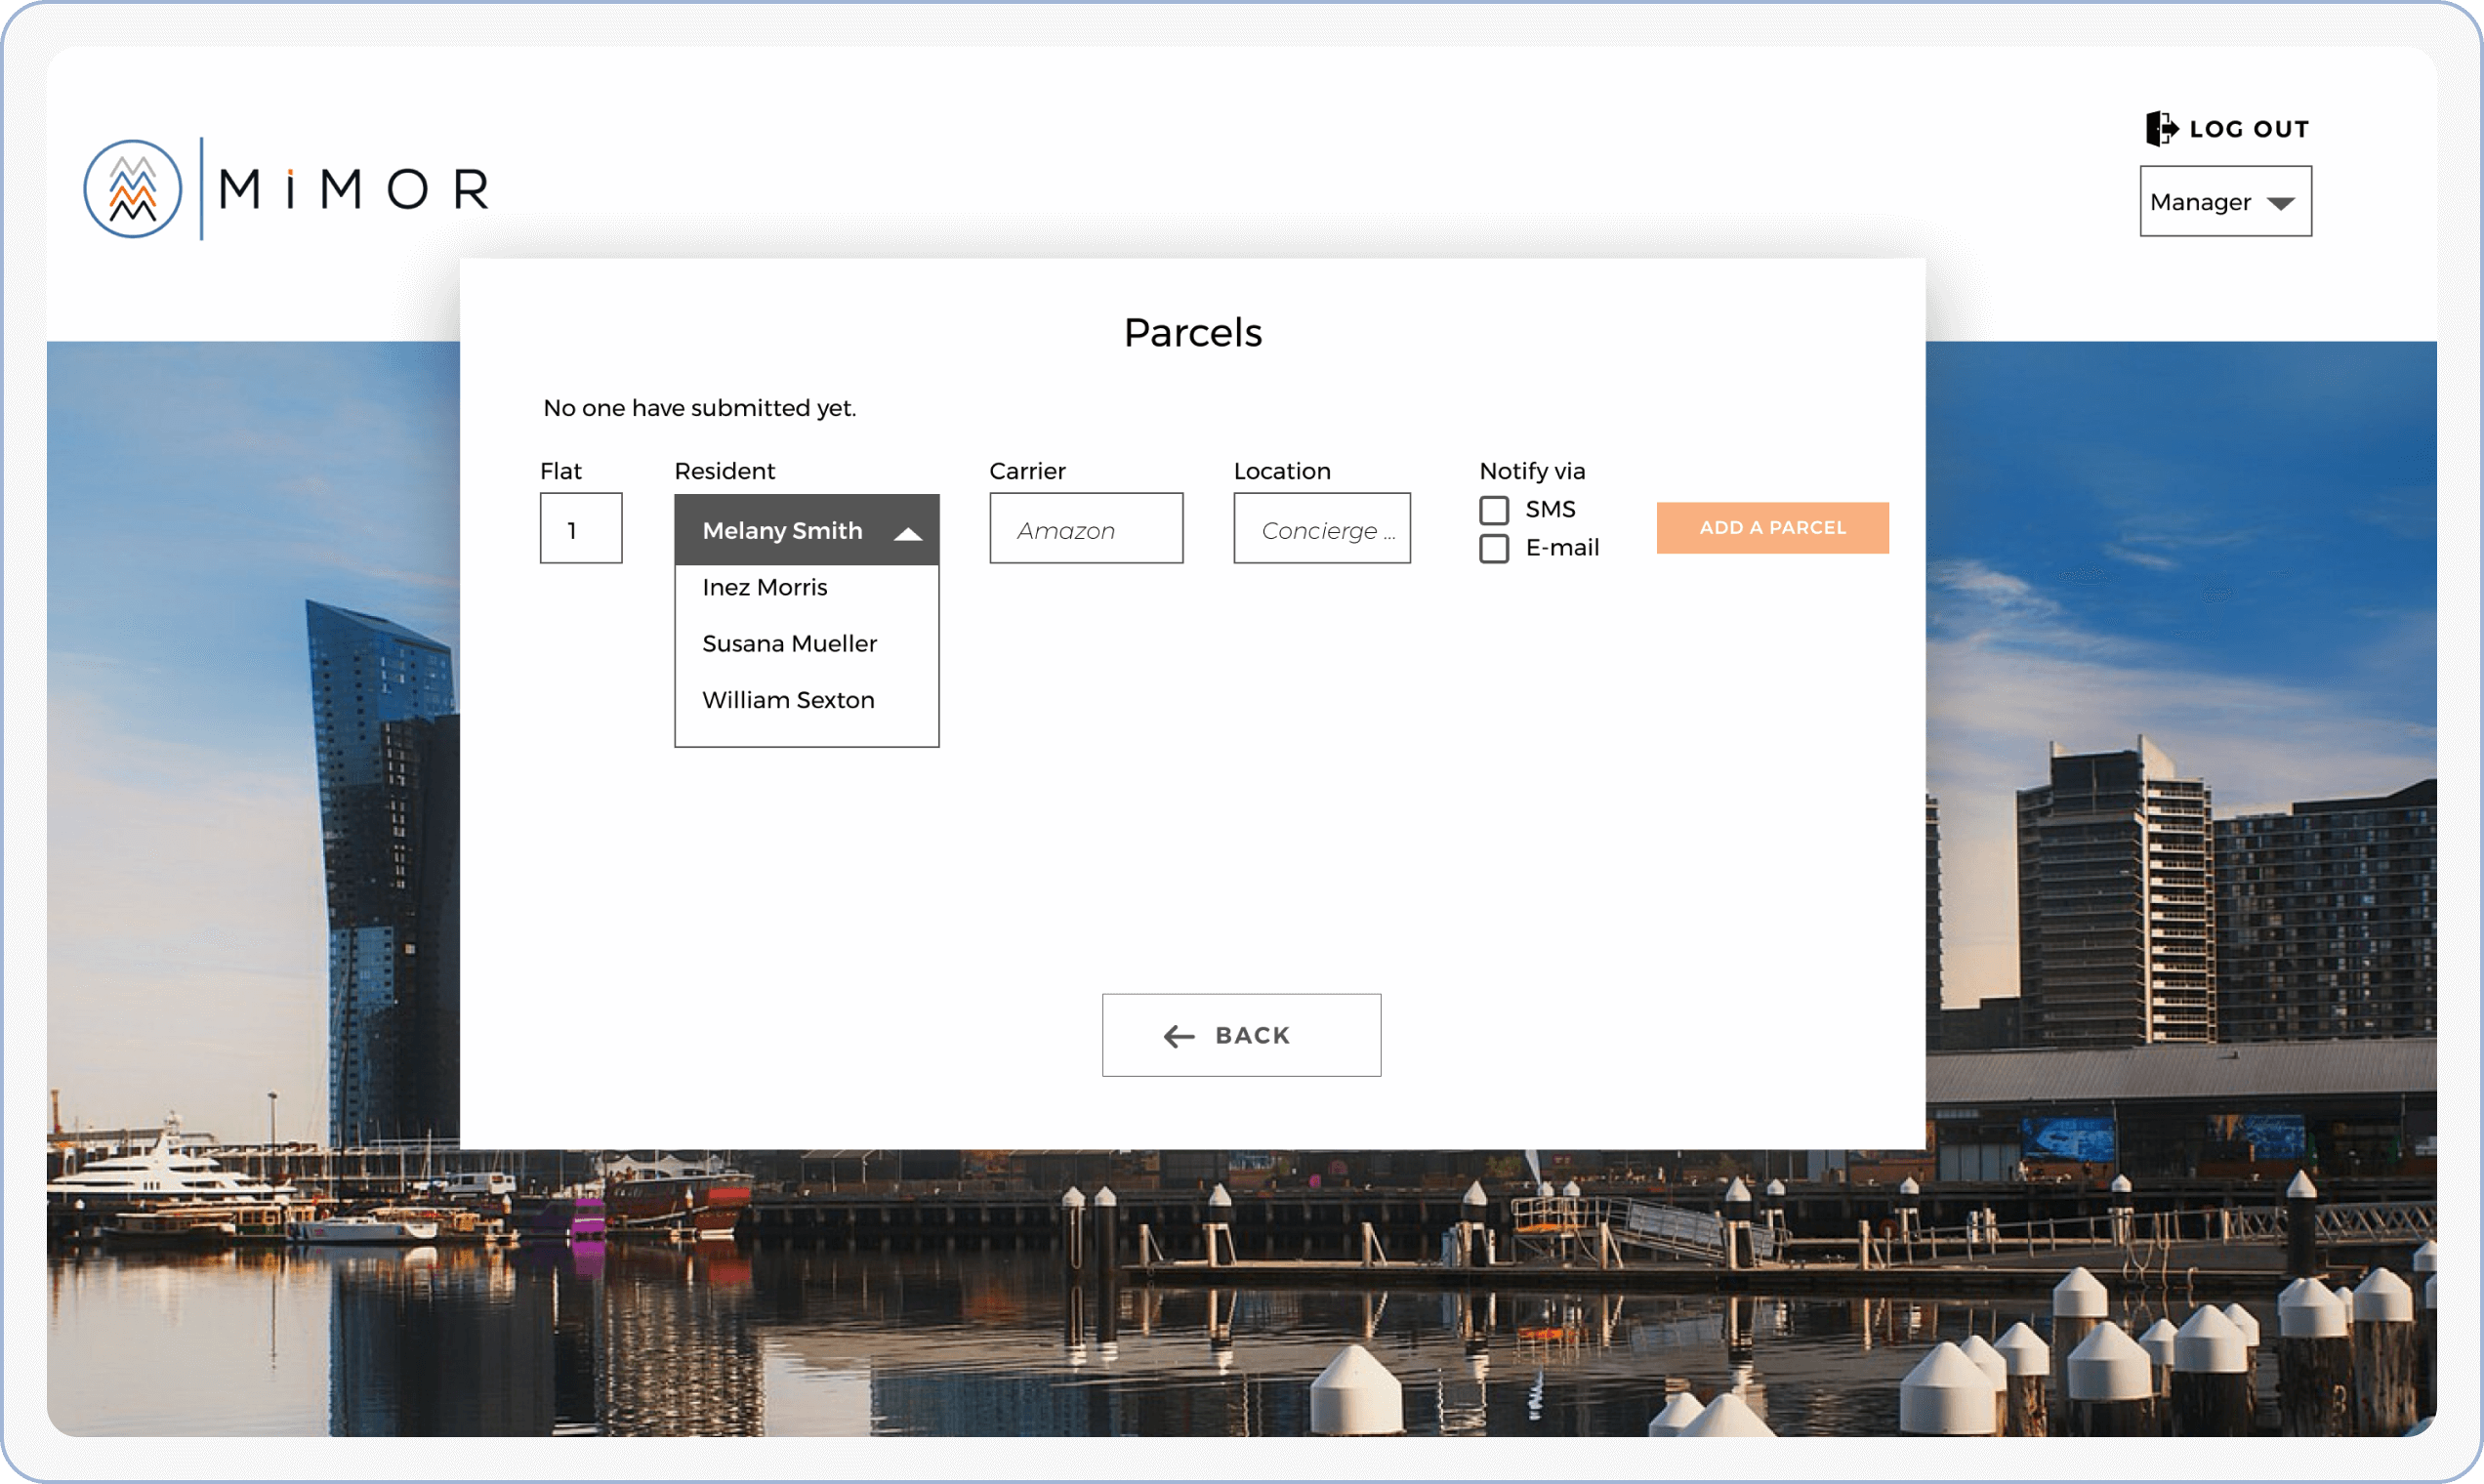This screenshot has width=2484, height=1484.
Task: Click the SMS label text
Action: tap(1549, 509)
